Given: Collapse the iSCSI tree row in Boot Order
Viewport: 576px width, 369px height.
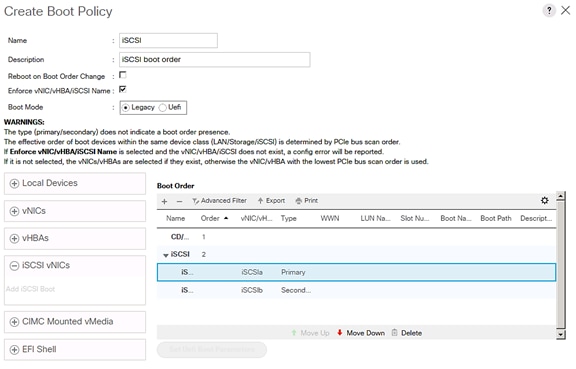Looking at the screenshot, I should point(166,255).
